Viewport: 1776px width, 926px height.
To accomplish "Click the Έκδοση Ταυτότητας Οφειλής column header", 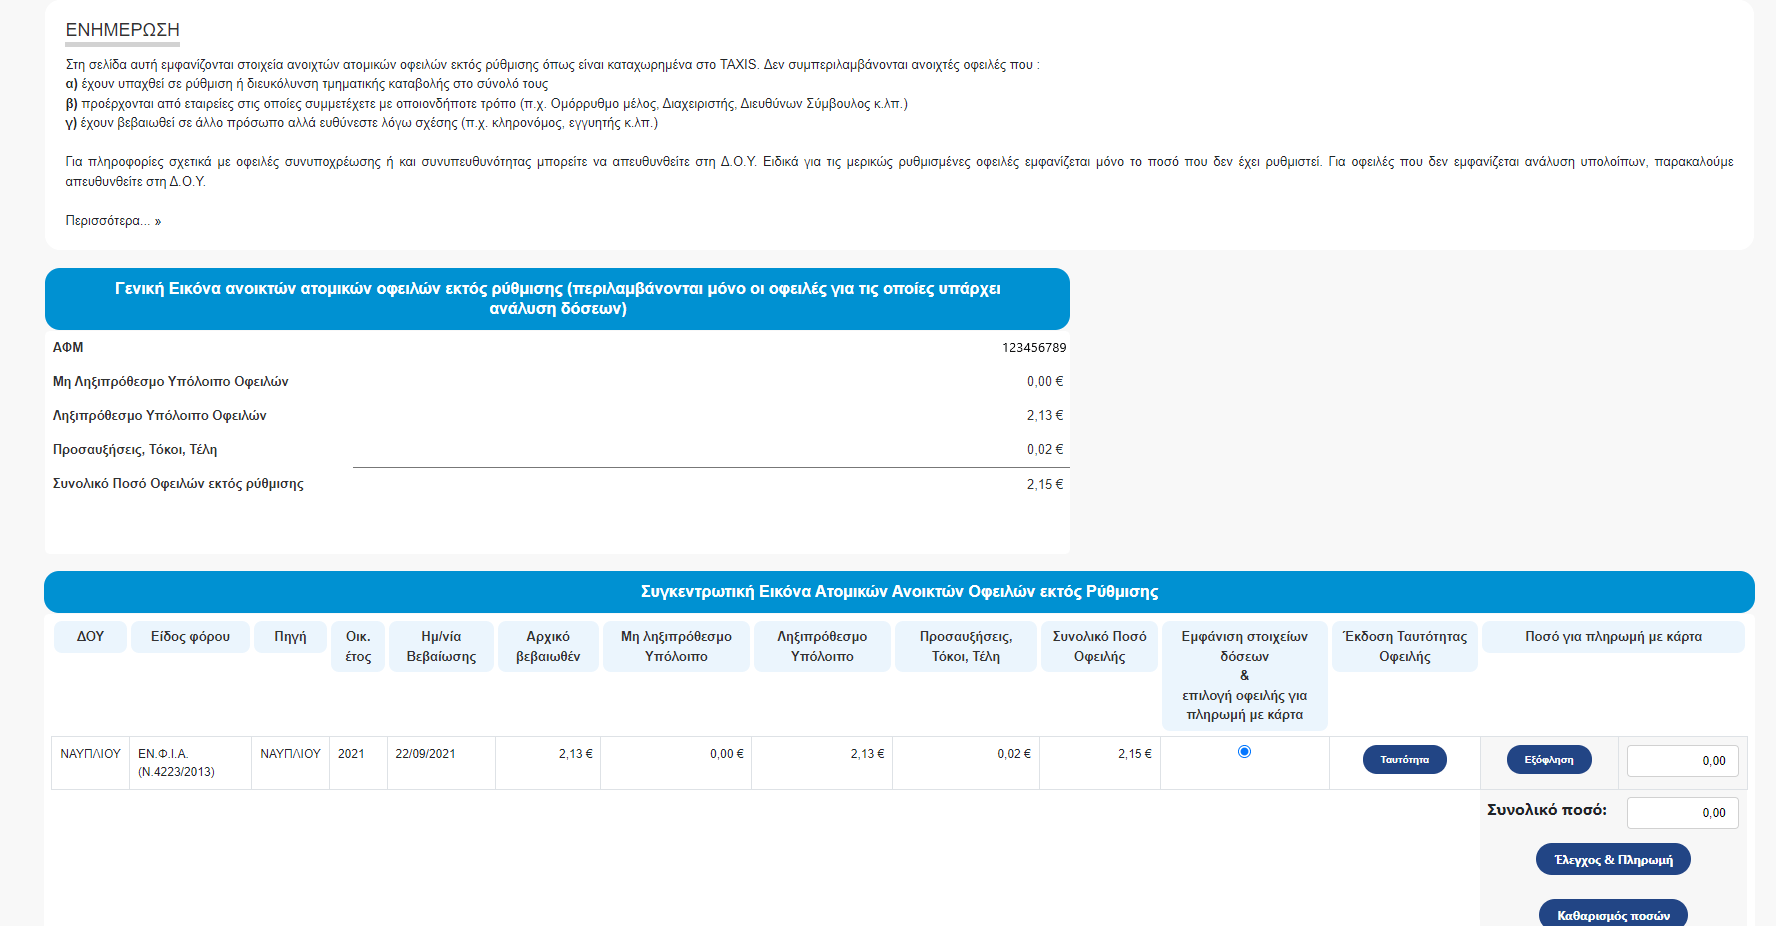I will 1405,647.
